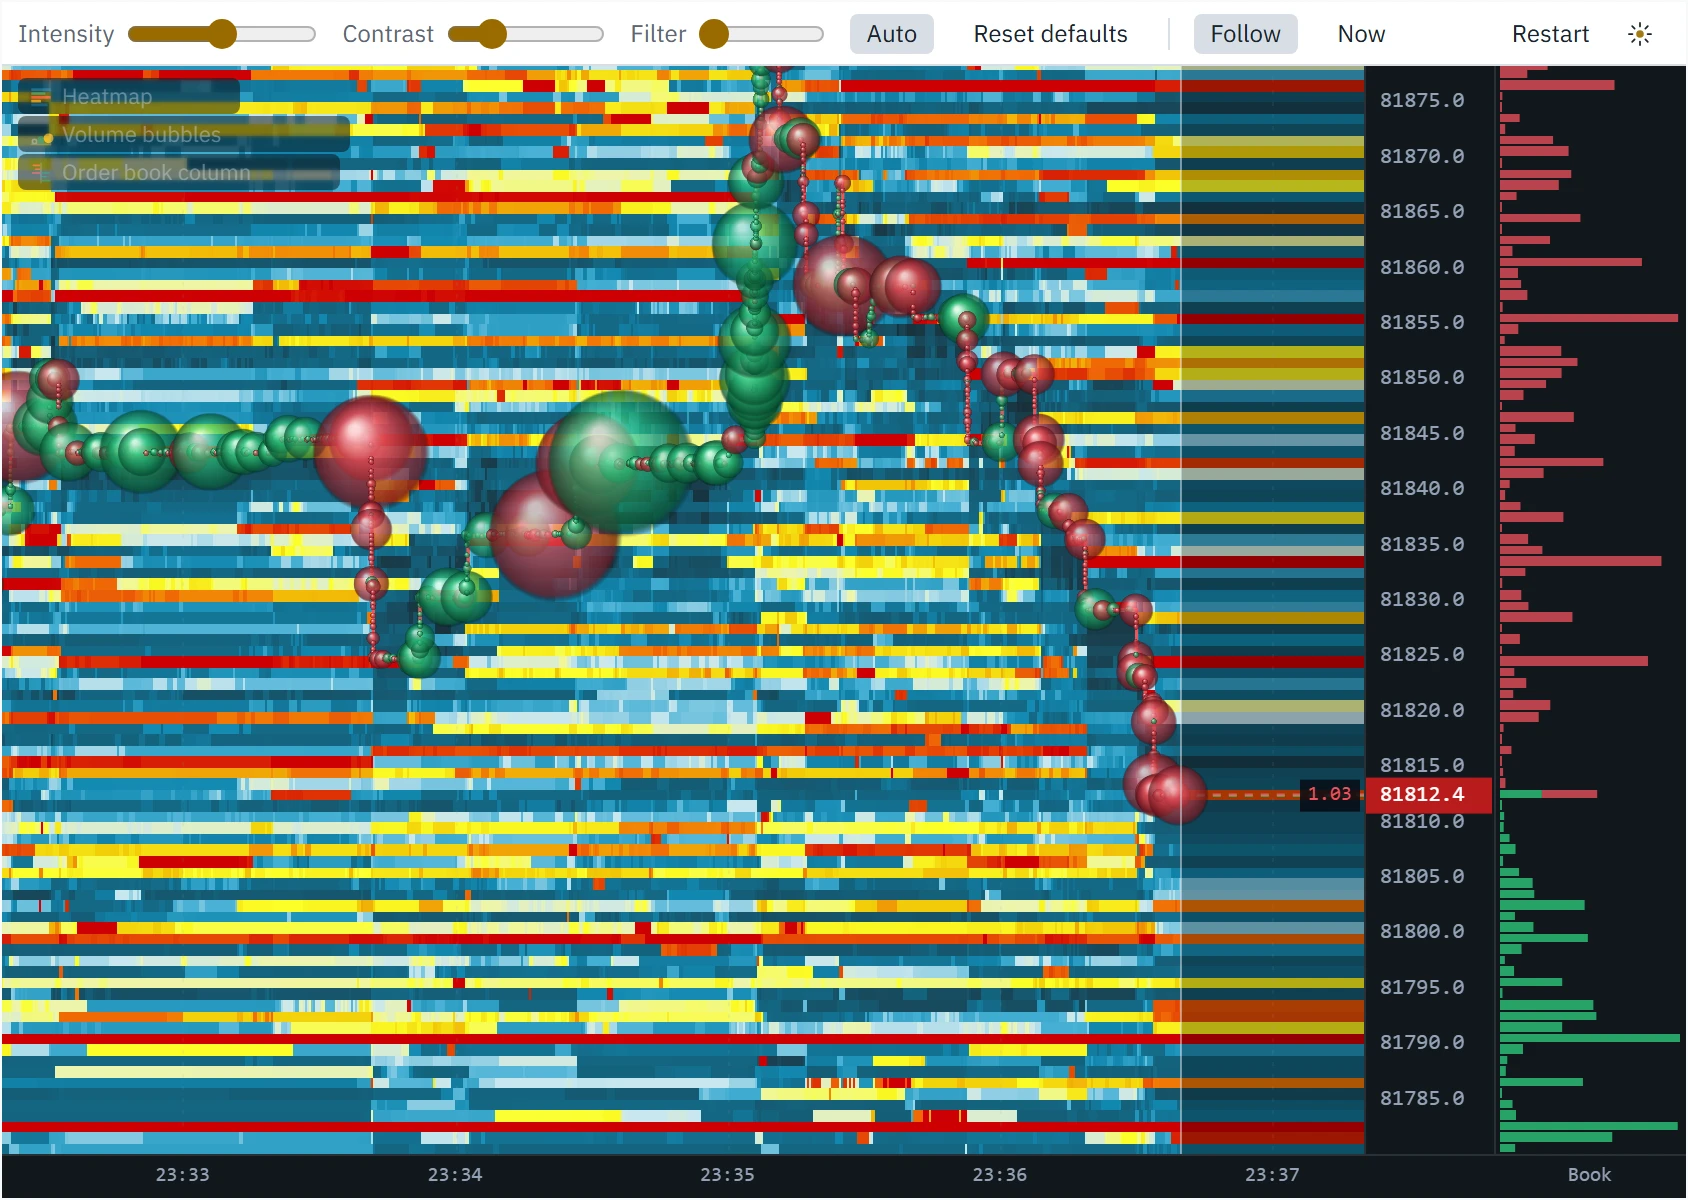Toggle the light/dark theme sun icon

coord(1639,34)
